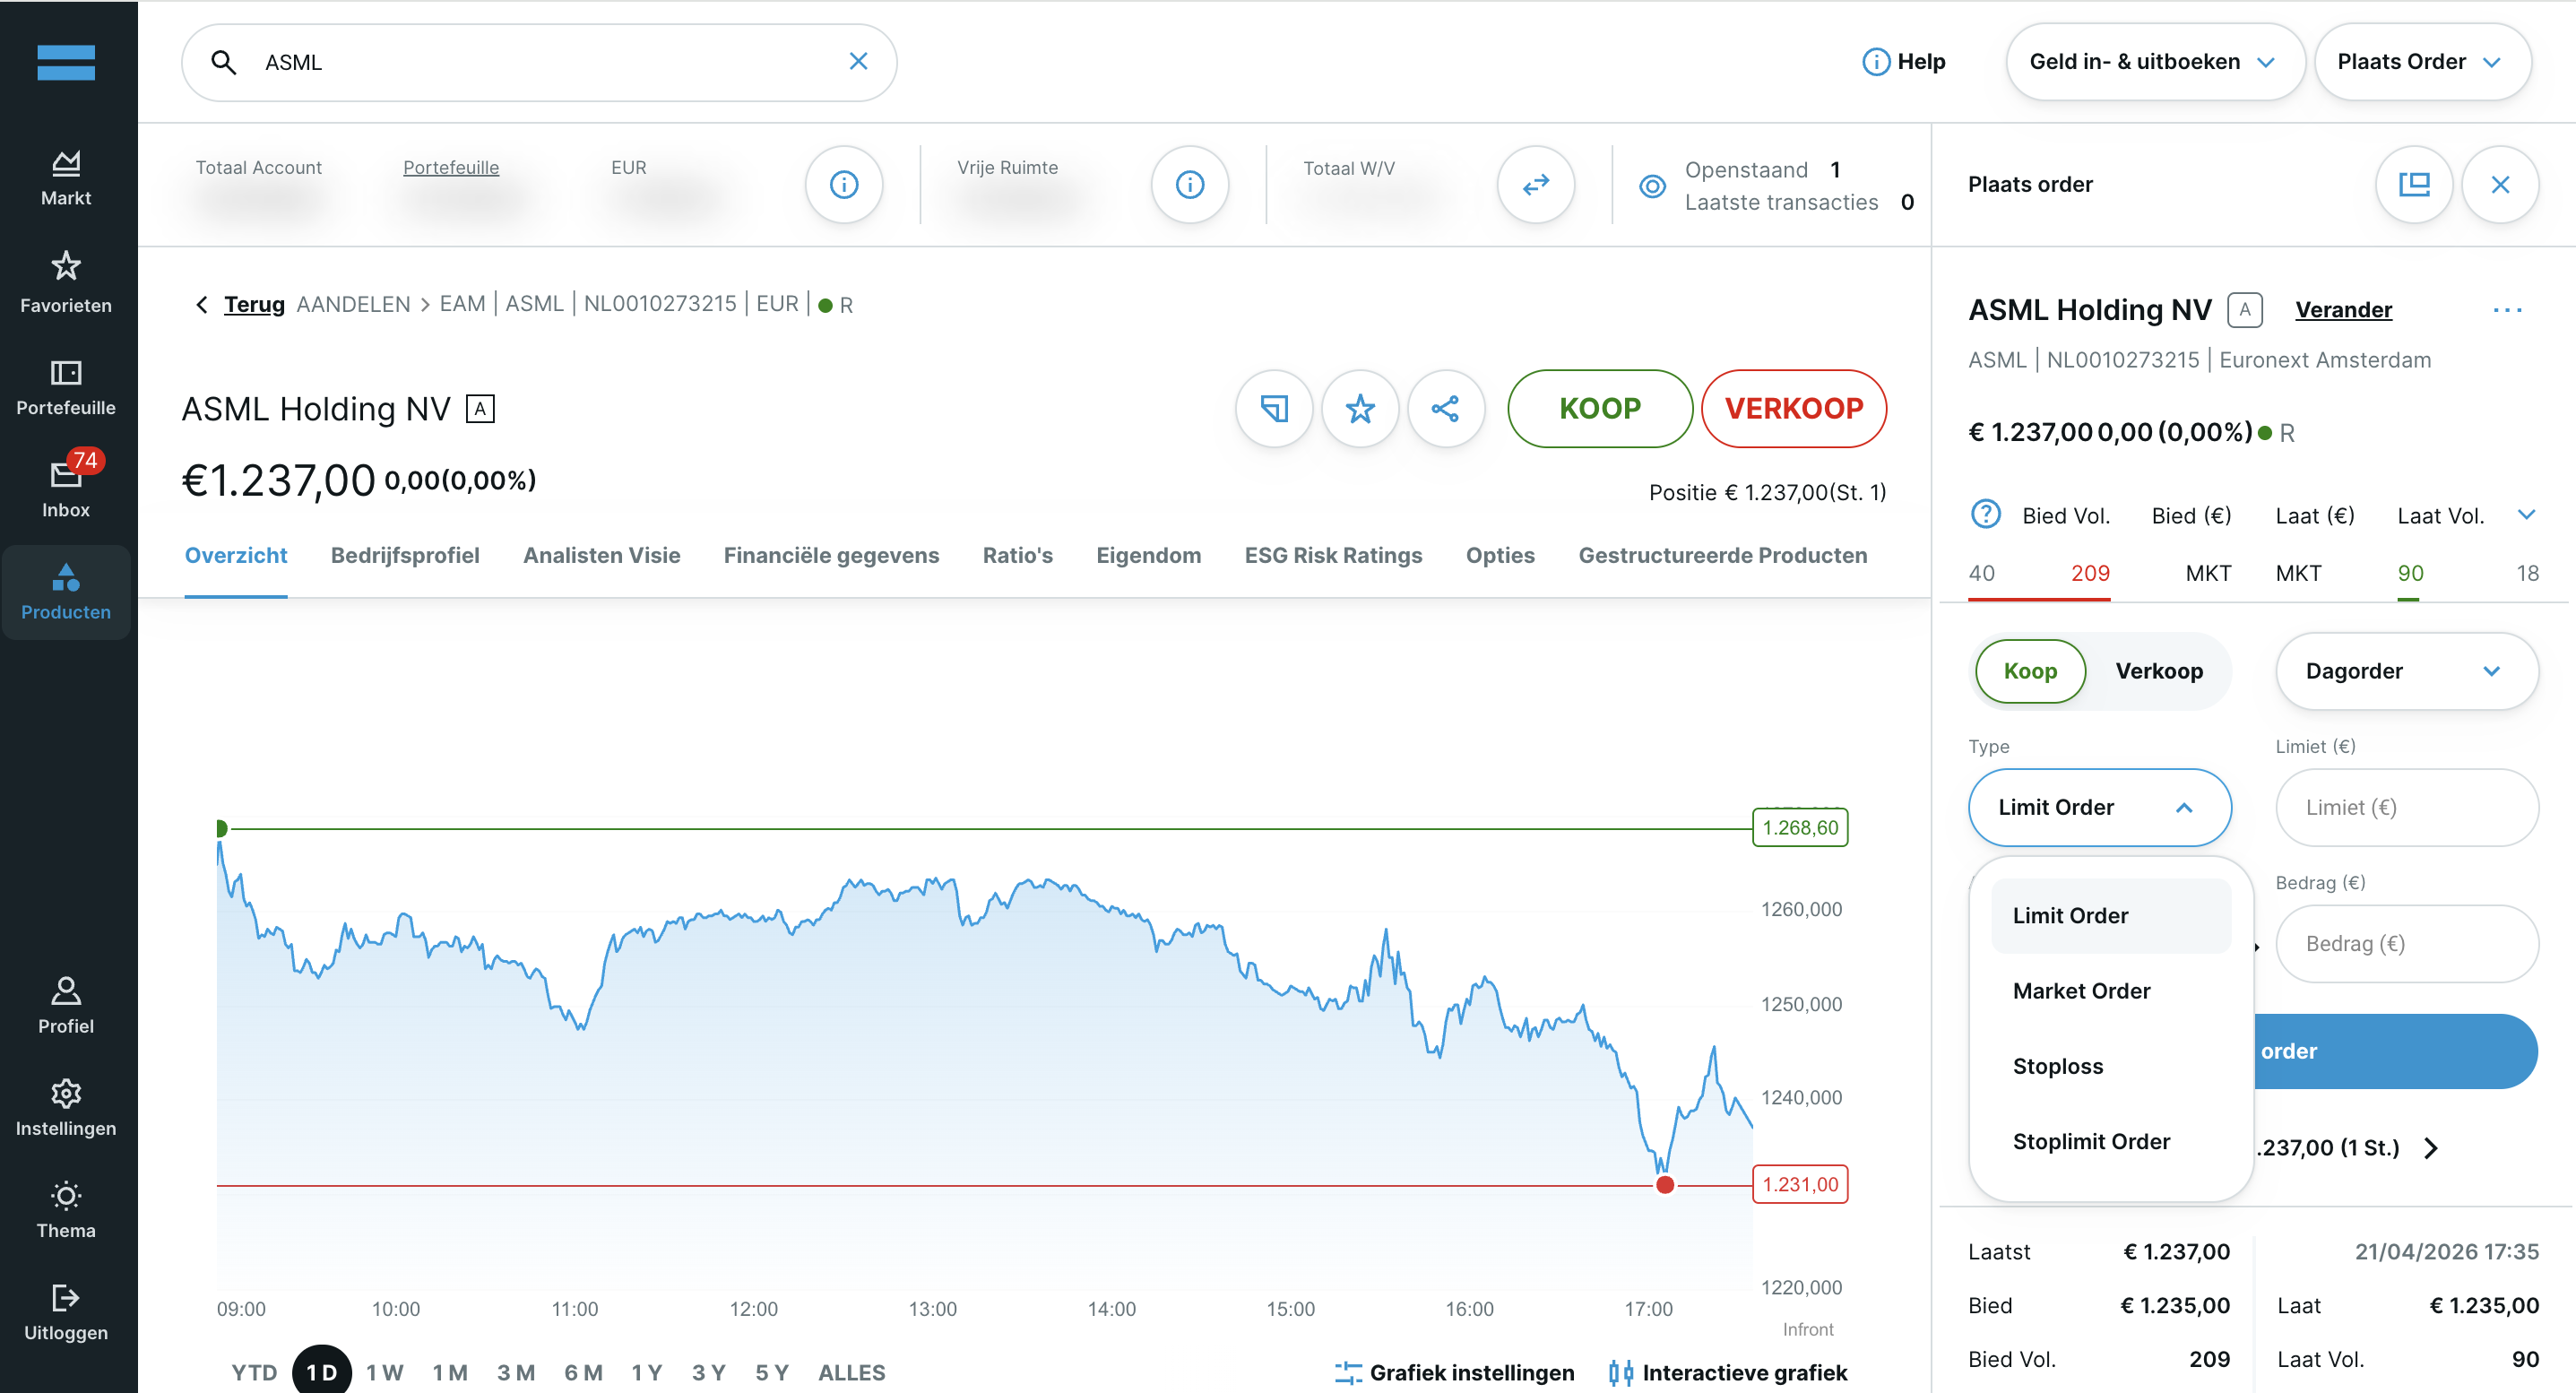
Task: Click the search magnifier icon
Action: pos(224,62)
